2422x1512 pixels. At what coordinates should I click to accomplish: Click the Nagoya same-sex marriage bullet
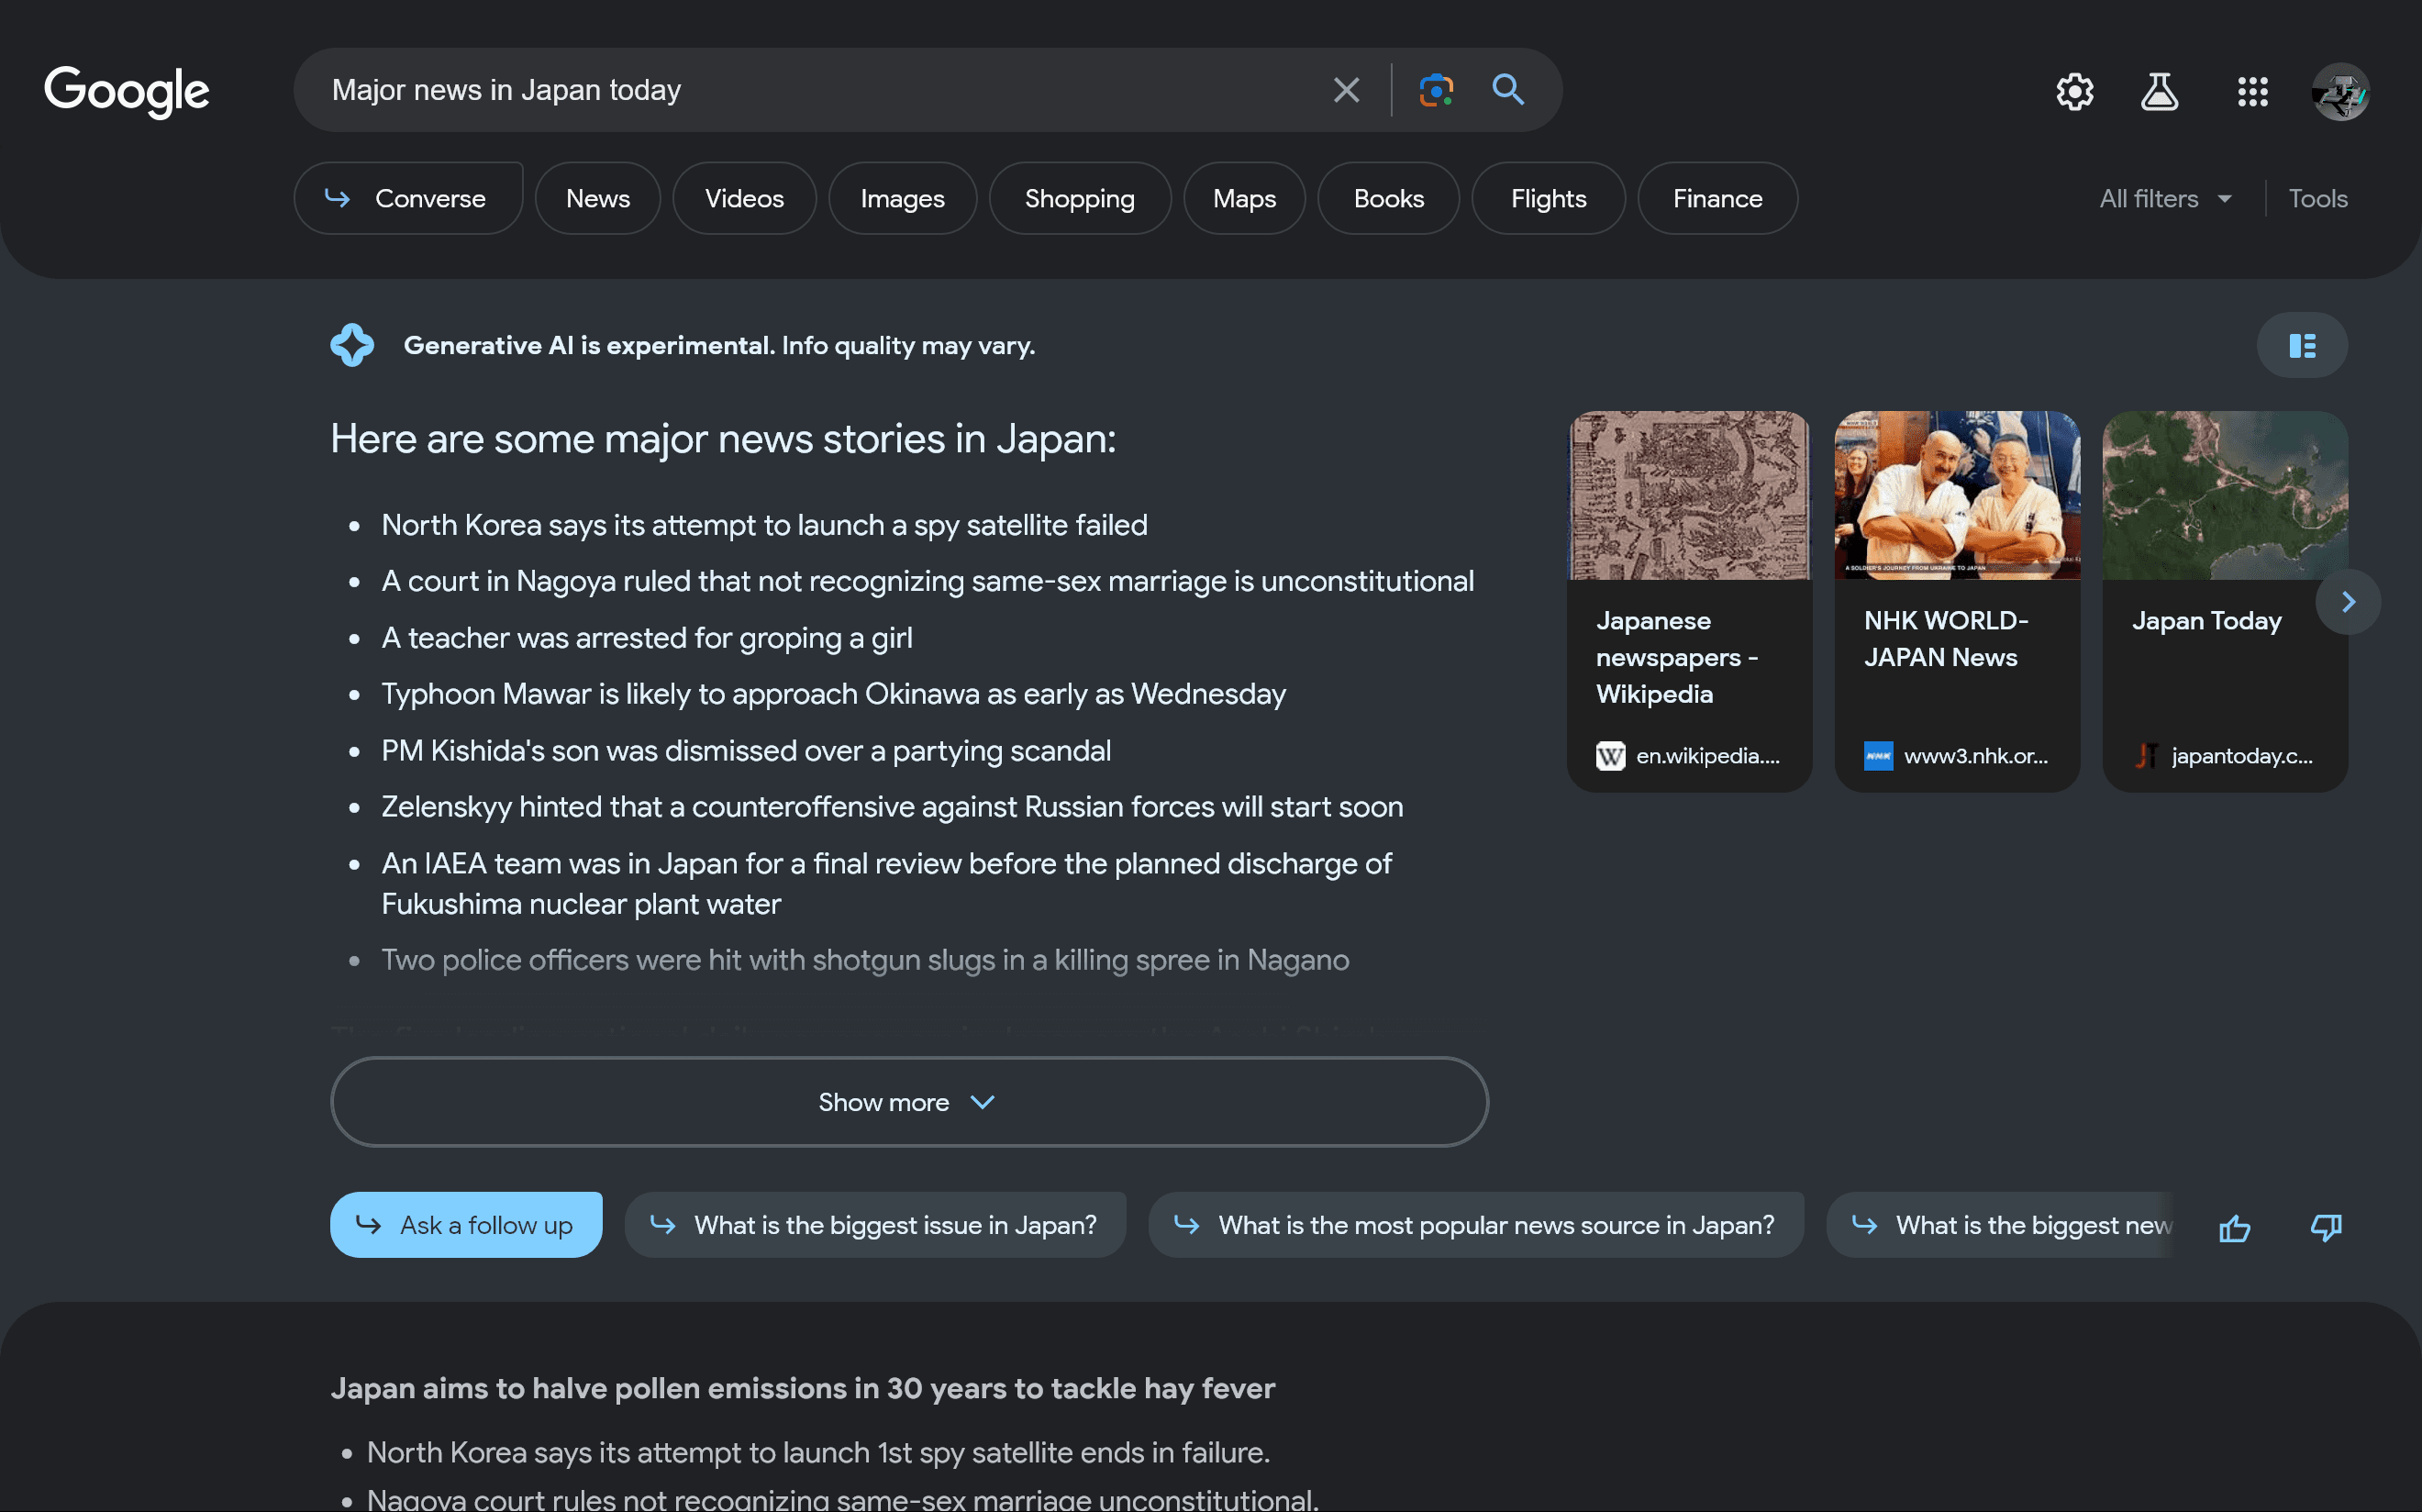click(927, 581)
